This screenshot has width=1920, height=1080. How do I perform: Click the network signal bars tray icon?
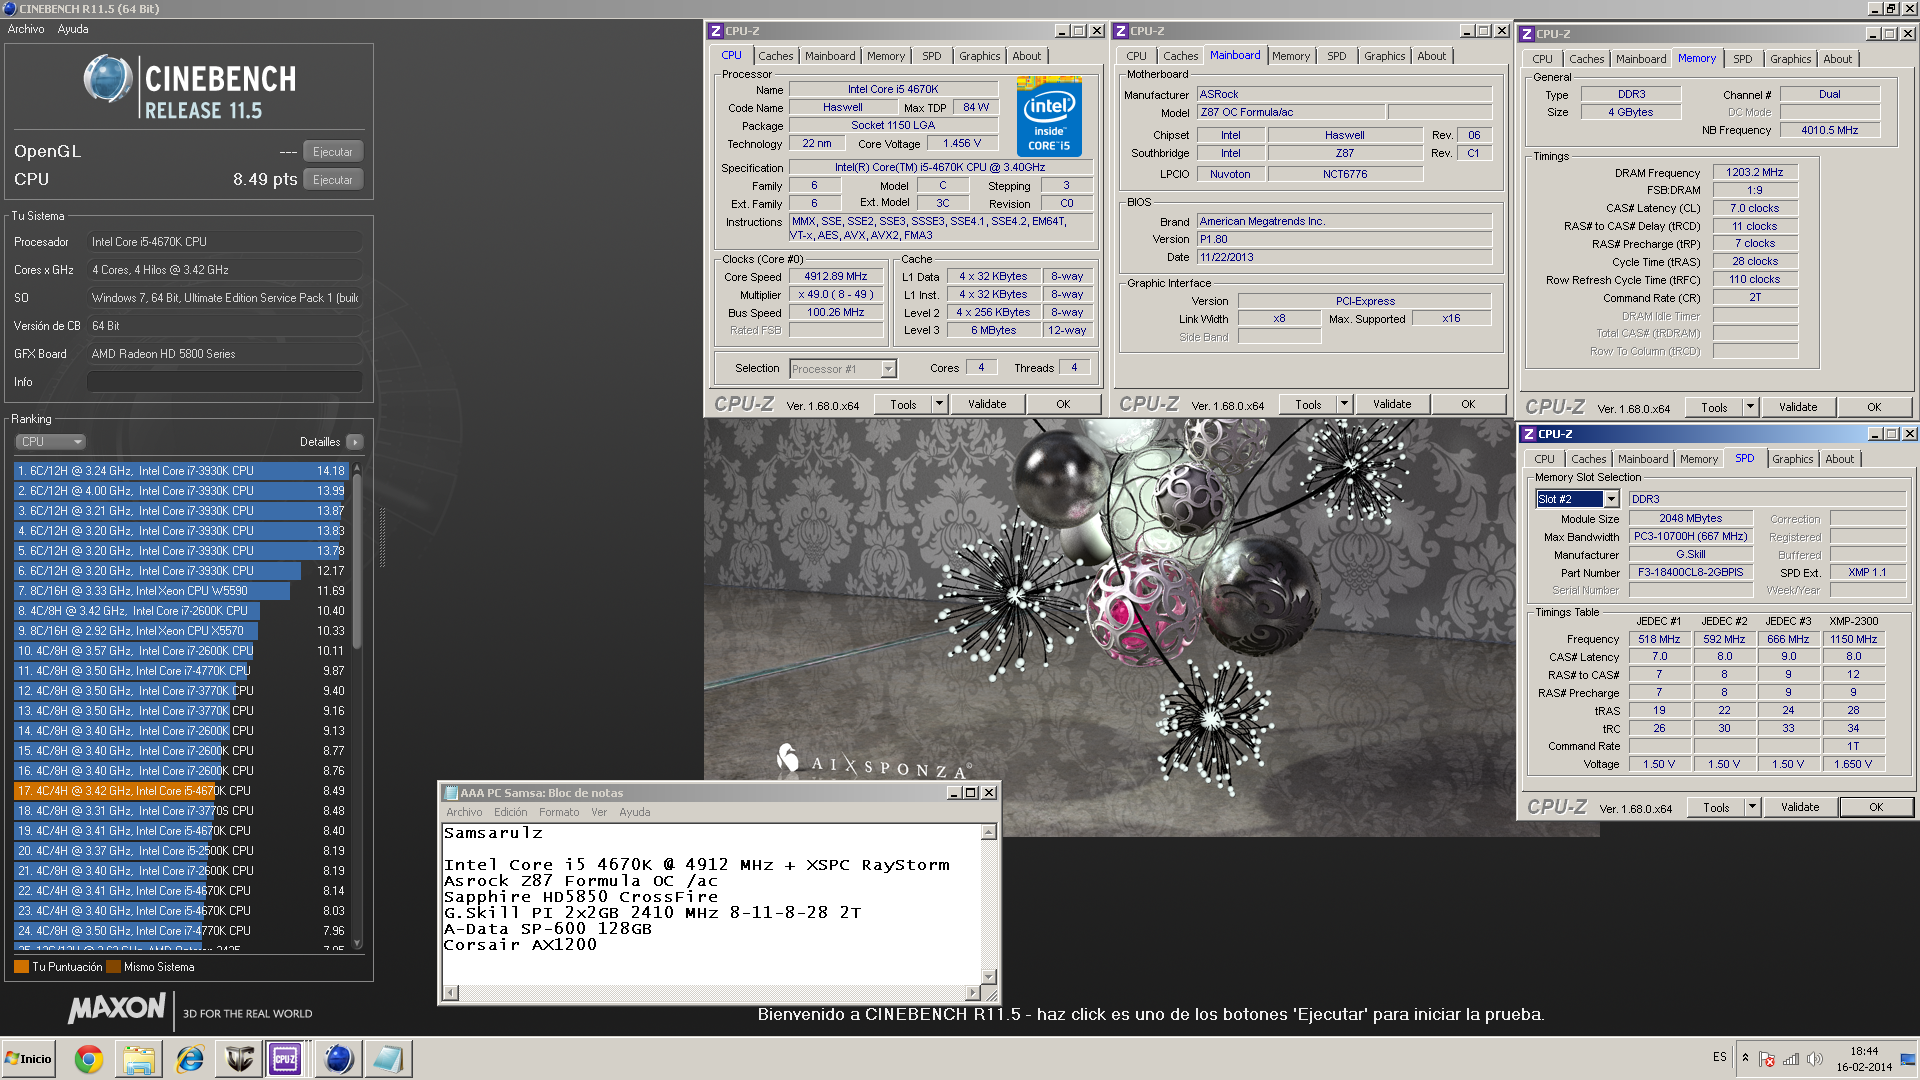(x=1791, y=1059)
